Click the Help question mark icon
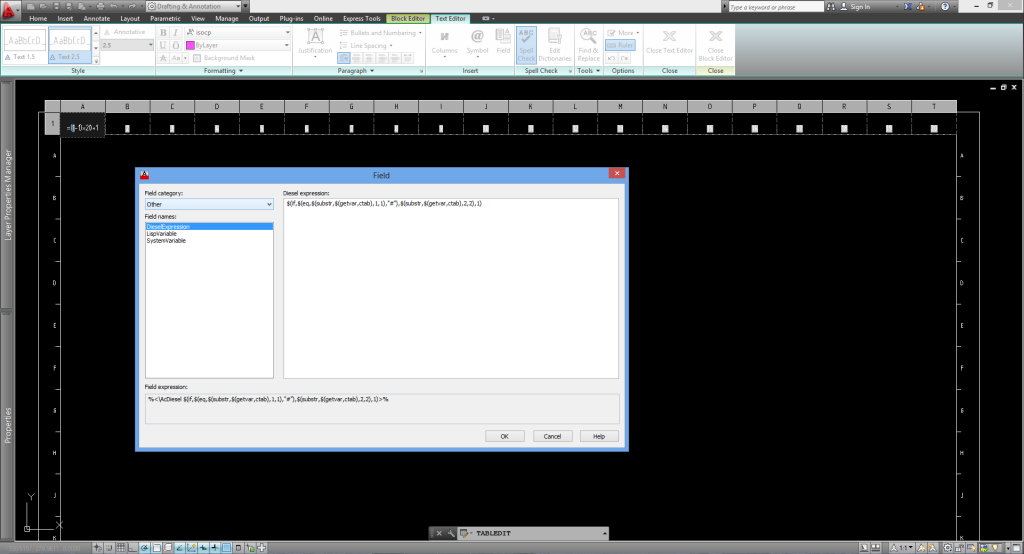Image resolution: width=1024 pixels, height=554 pixels. coord(945,7)
